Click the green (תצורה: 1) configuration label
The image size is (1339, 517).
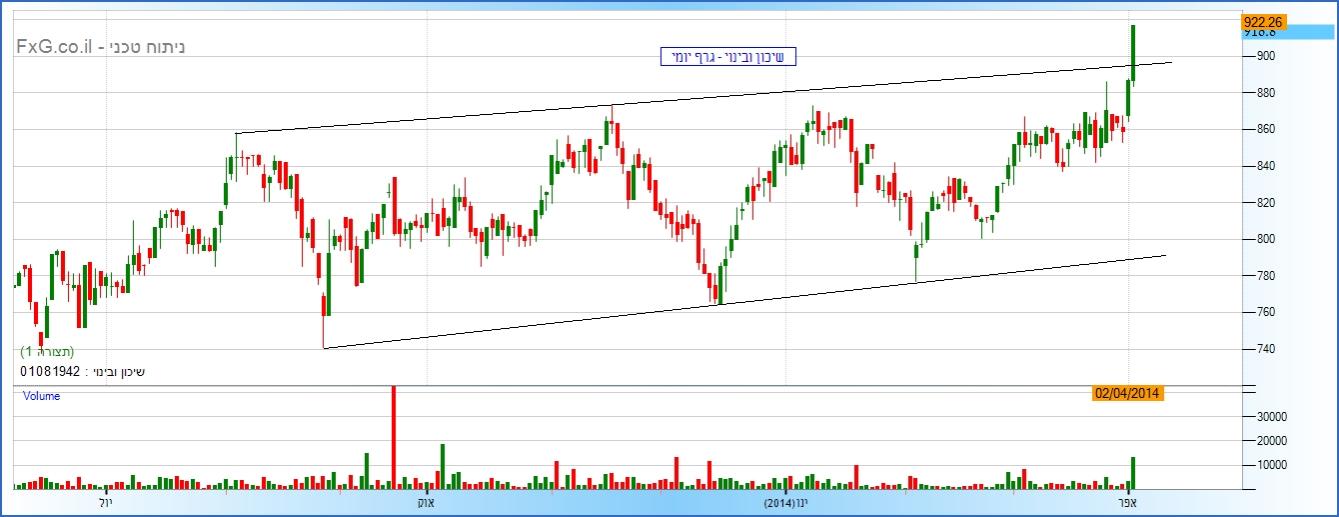click(x=47, y=352)
